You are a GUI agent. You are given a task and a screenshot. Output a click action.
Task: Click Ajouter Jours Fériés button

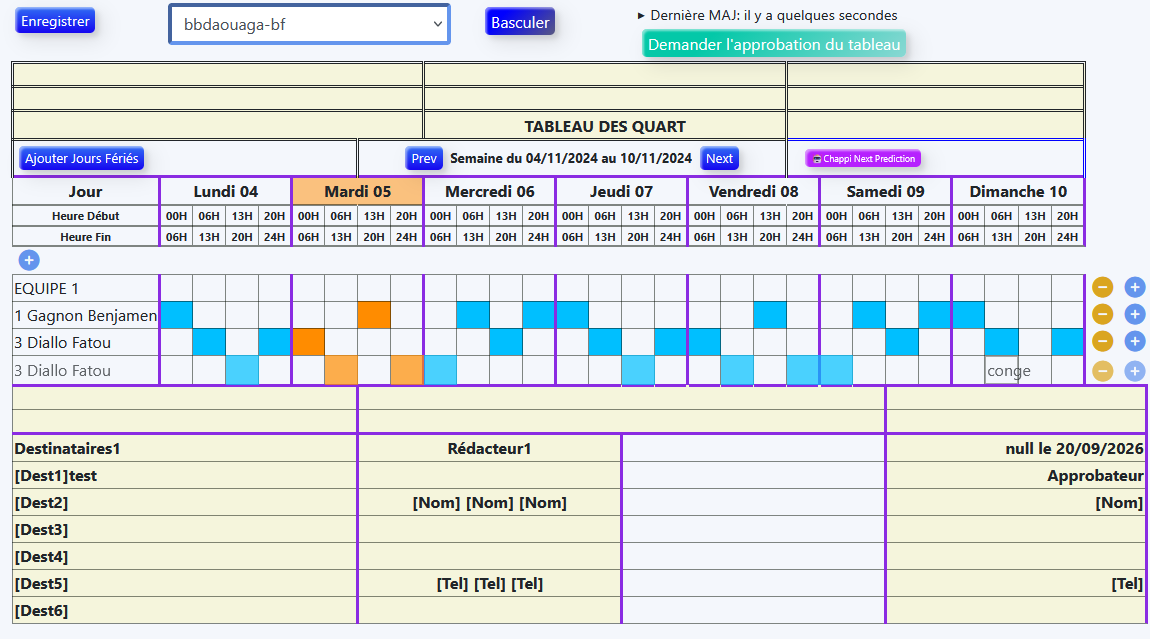pyautogui.click(x=81, y=158)
